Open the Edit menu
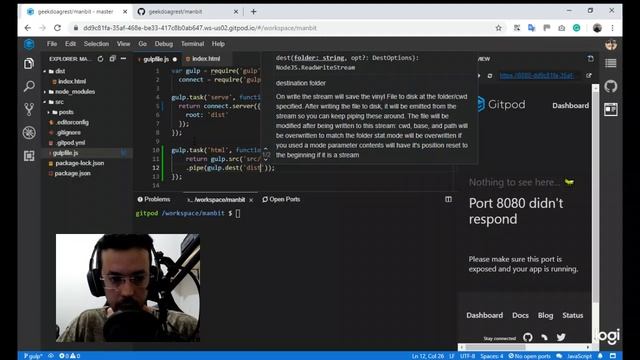640x360 pixels. coord(70,44)
